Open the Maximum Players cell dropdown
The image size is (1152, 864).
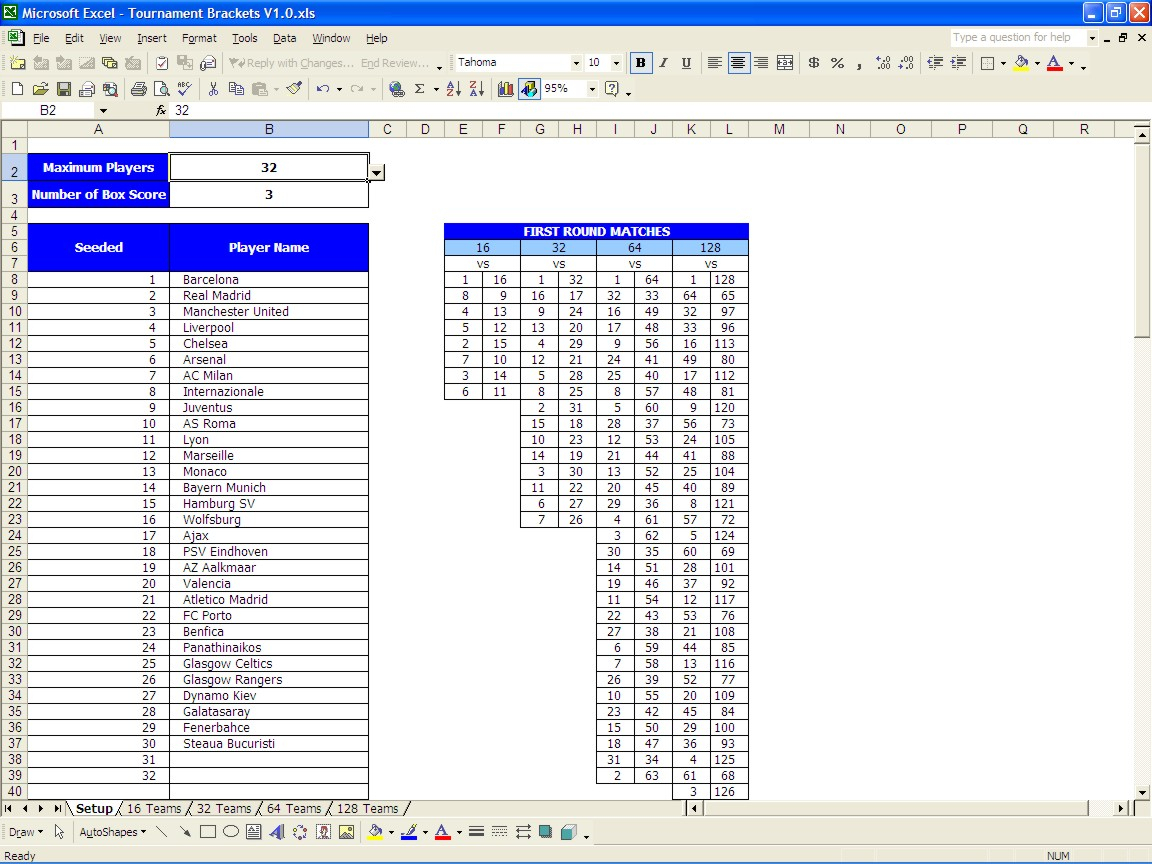[x=376, y=172]
